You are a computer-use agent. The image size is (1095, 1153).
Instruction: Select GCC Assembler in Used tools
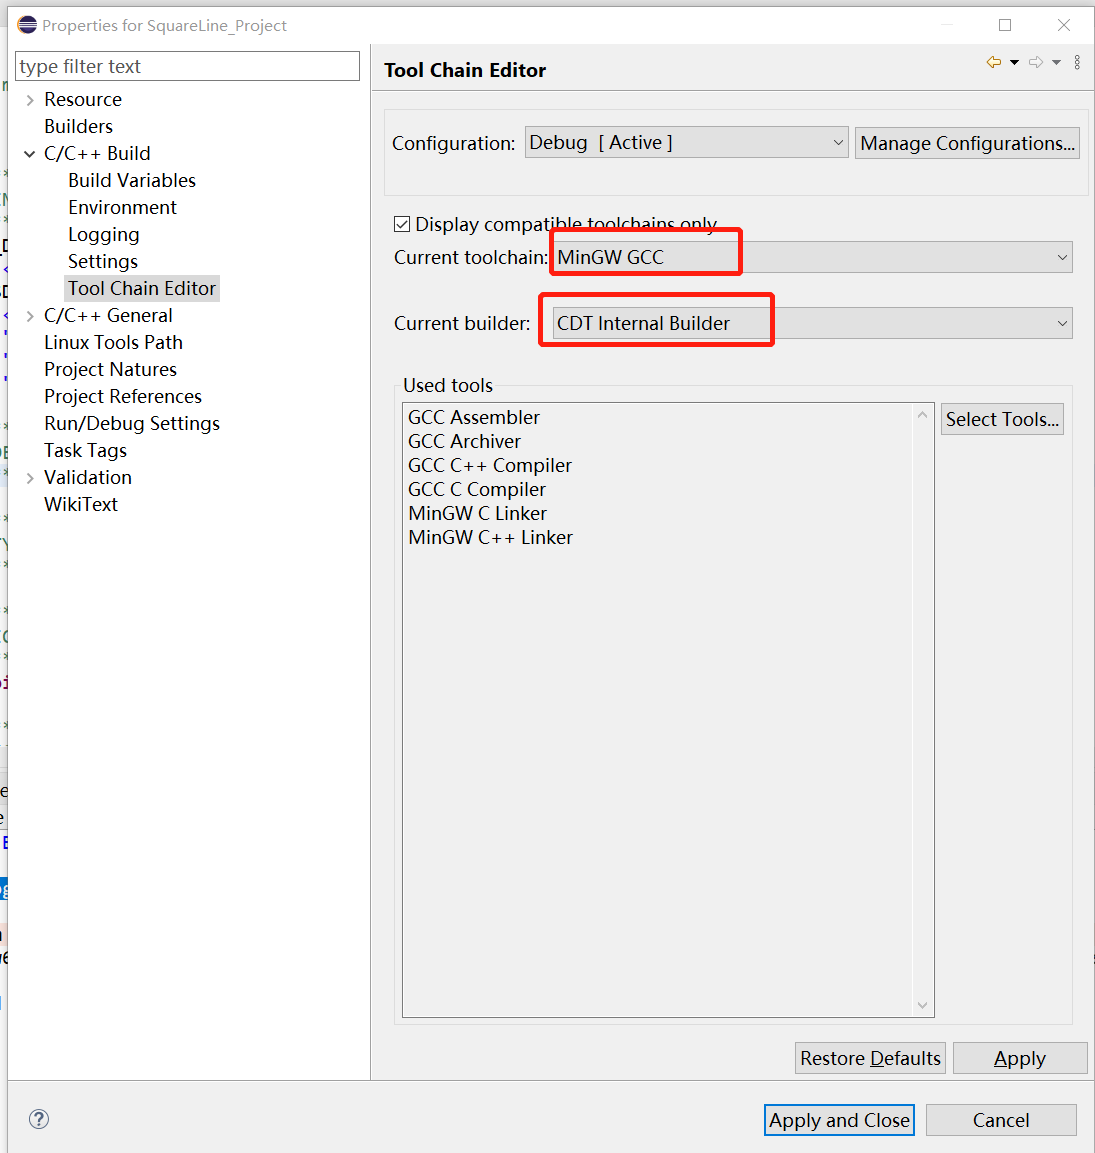click(474, 418)
